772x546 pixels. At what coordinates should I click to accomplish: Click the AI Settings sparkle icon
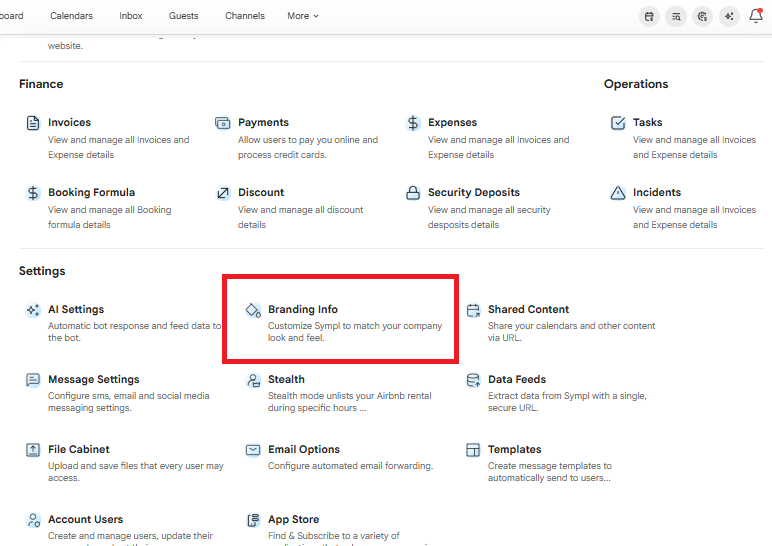click(x=33, y=310)
